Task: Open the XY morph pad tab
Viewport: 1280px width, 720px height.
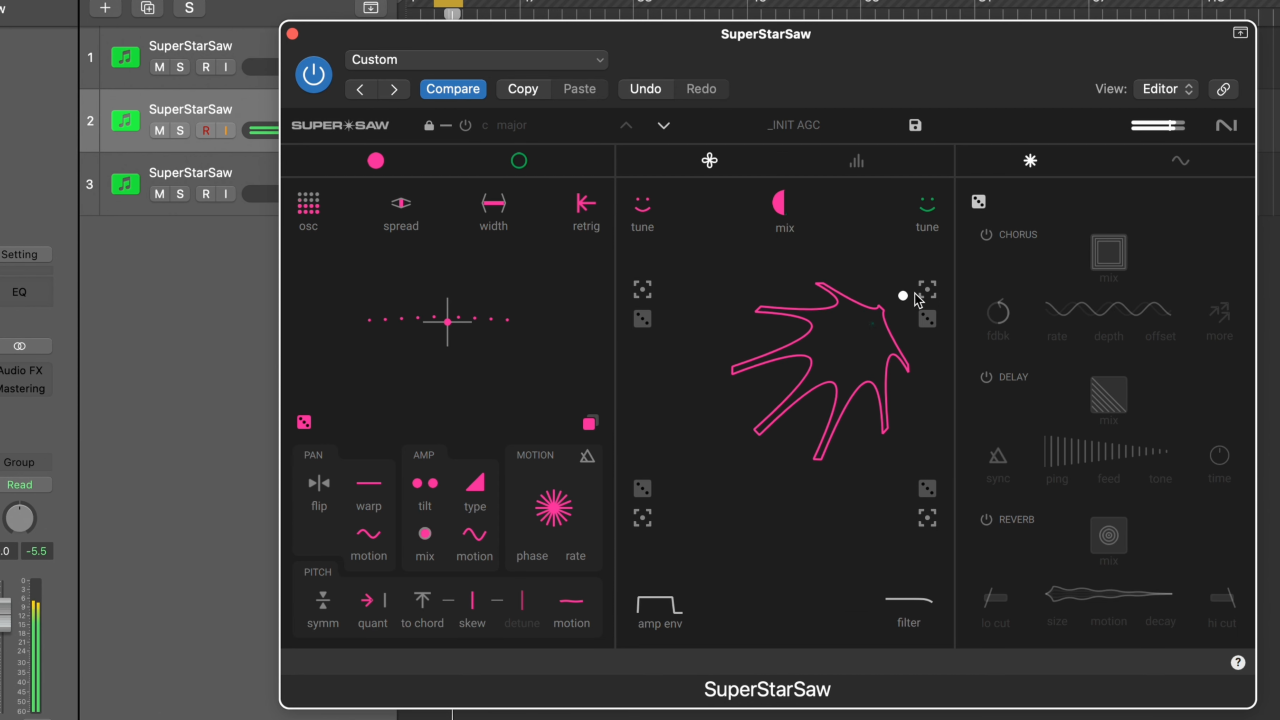Action: click(x=709, y=160)
